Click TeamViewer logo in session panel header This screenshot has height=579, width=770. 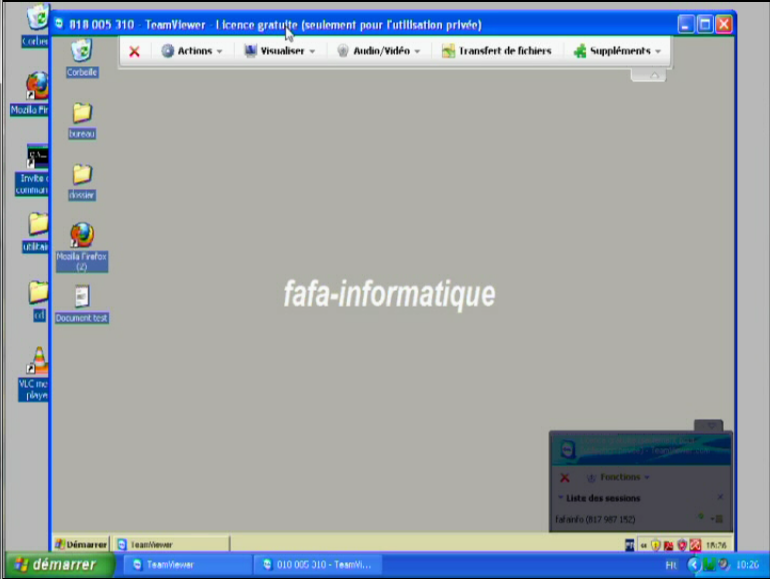(568, 449)
